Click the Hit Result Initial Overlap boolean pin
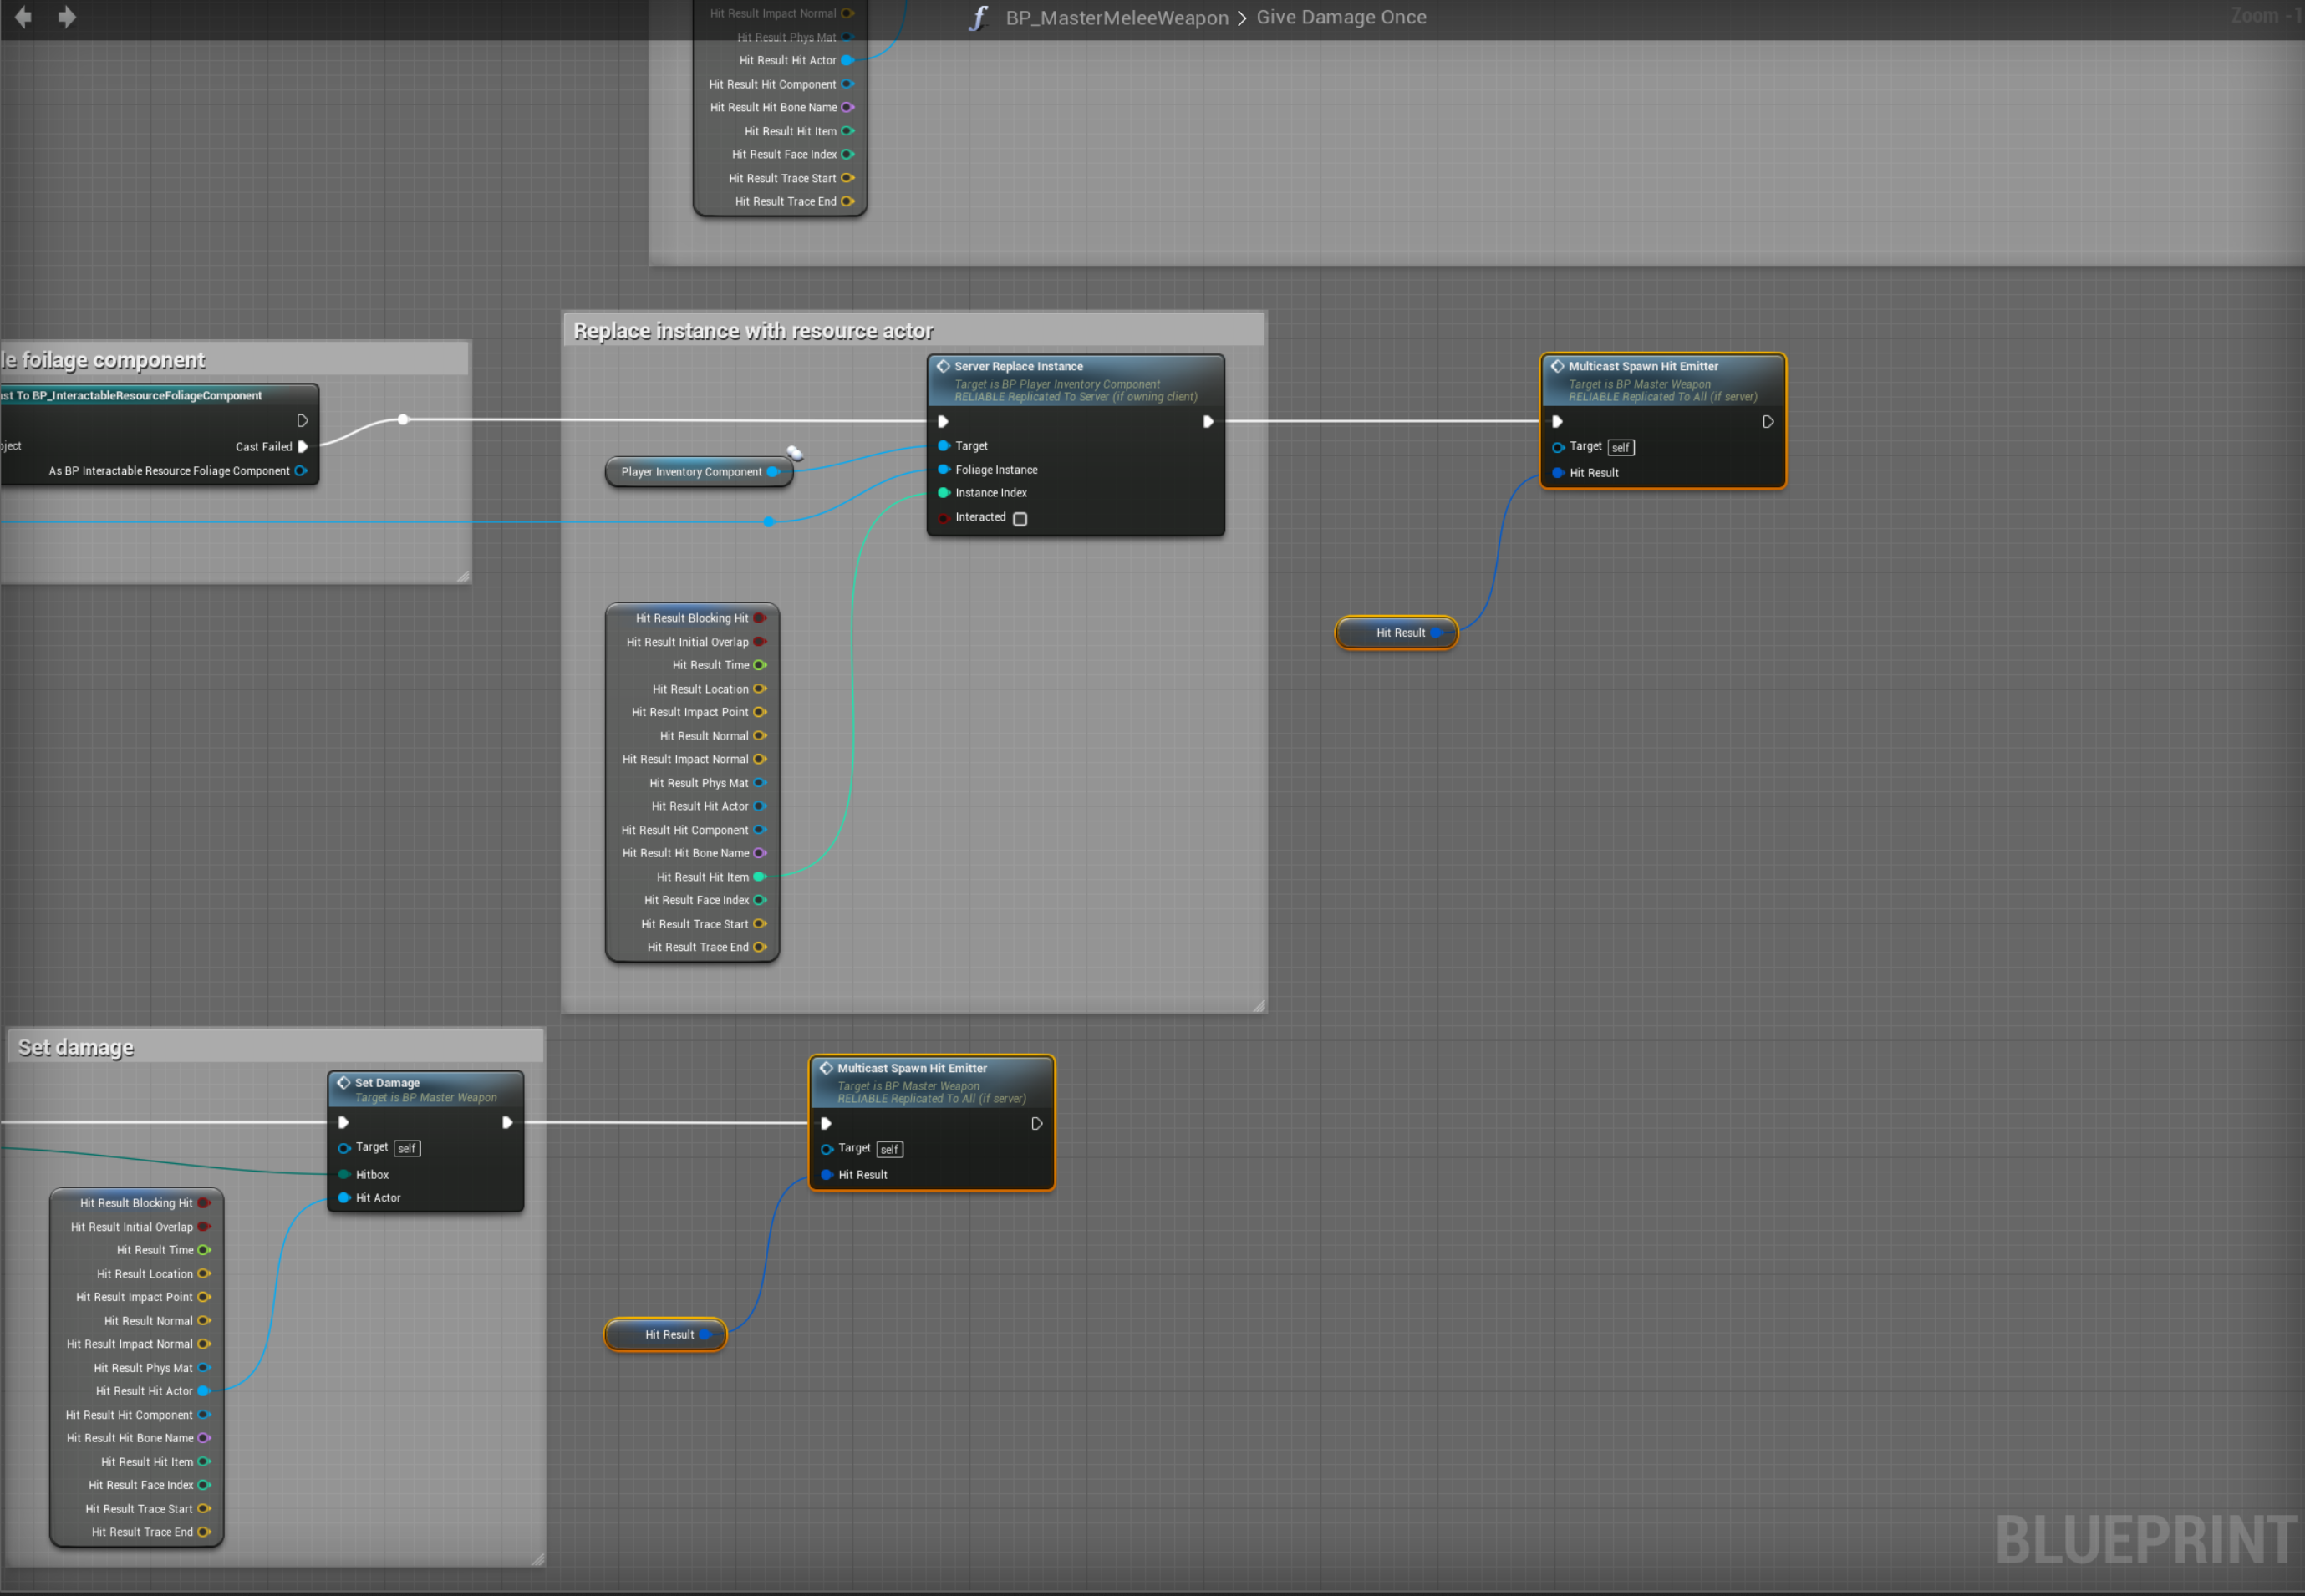The width and height of the screenshot is (2305, 1596). click(759, 642)
